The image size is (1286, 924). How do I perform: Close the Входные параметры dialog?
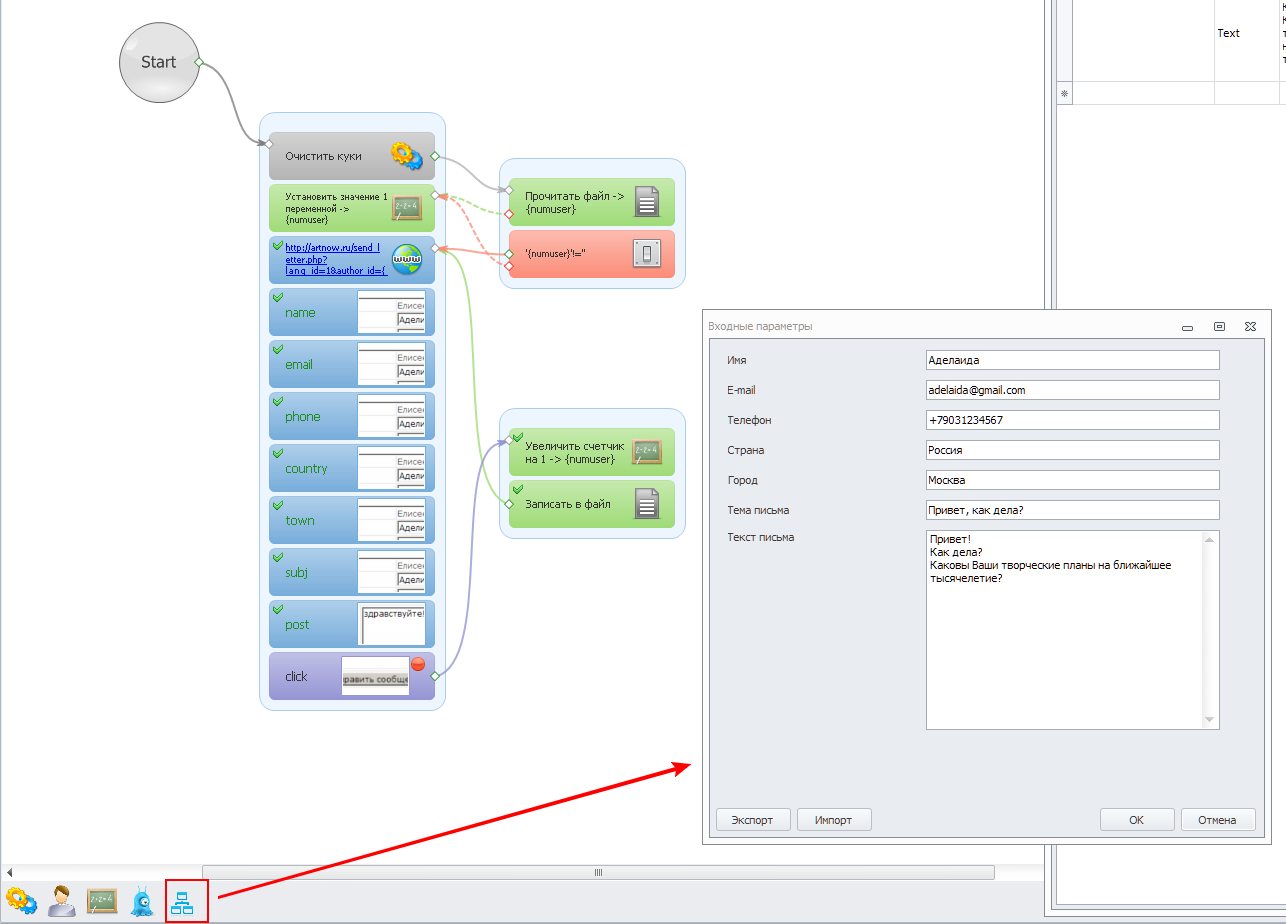pyautogui.click(x=1250, y=327)
